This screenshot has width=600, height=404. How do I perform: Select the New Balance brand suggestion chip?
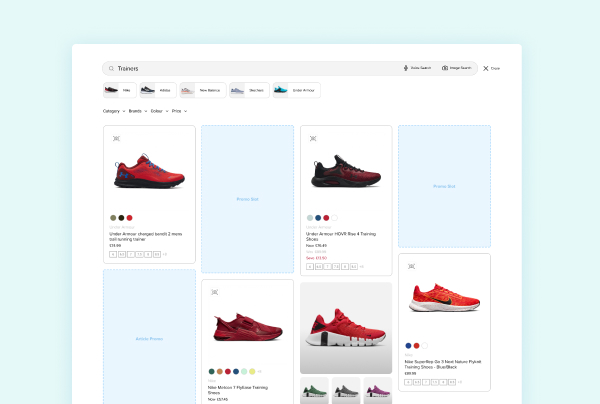click(x=203, y=90)
